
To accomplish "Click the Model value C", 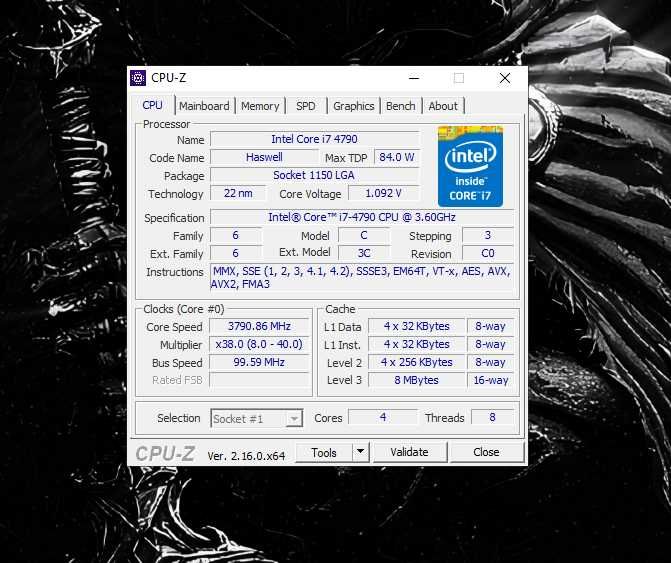I will (364, 235).
